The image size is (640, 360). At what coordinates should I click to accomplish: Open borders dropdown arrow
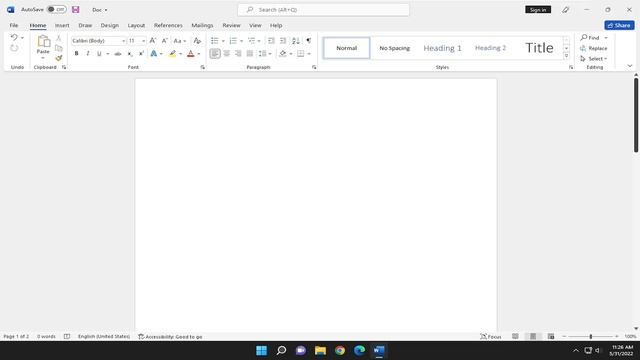tap(309, 54)
